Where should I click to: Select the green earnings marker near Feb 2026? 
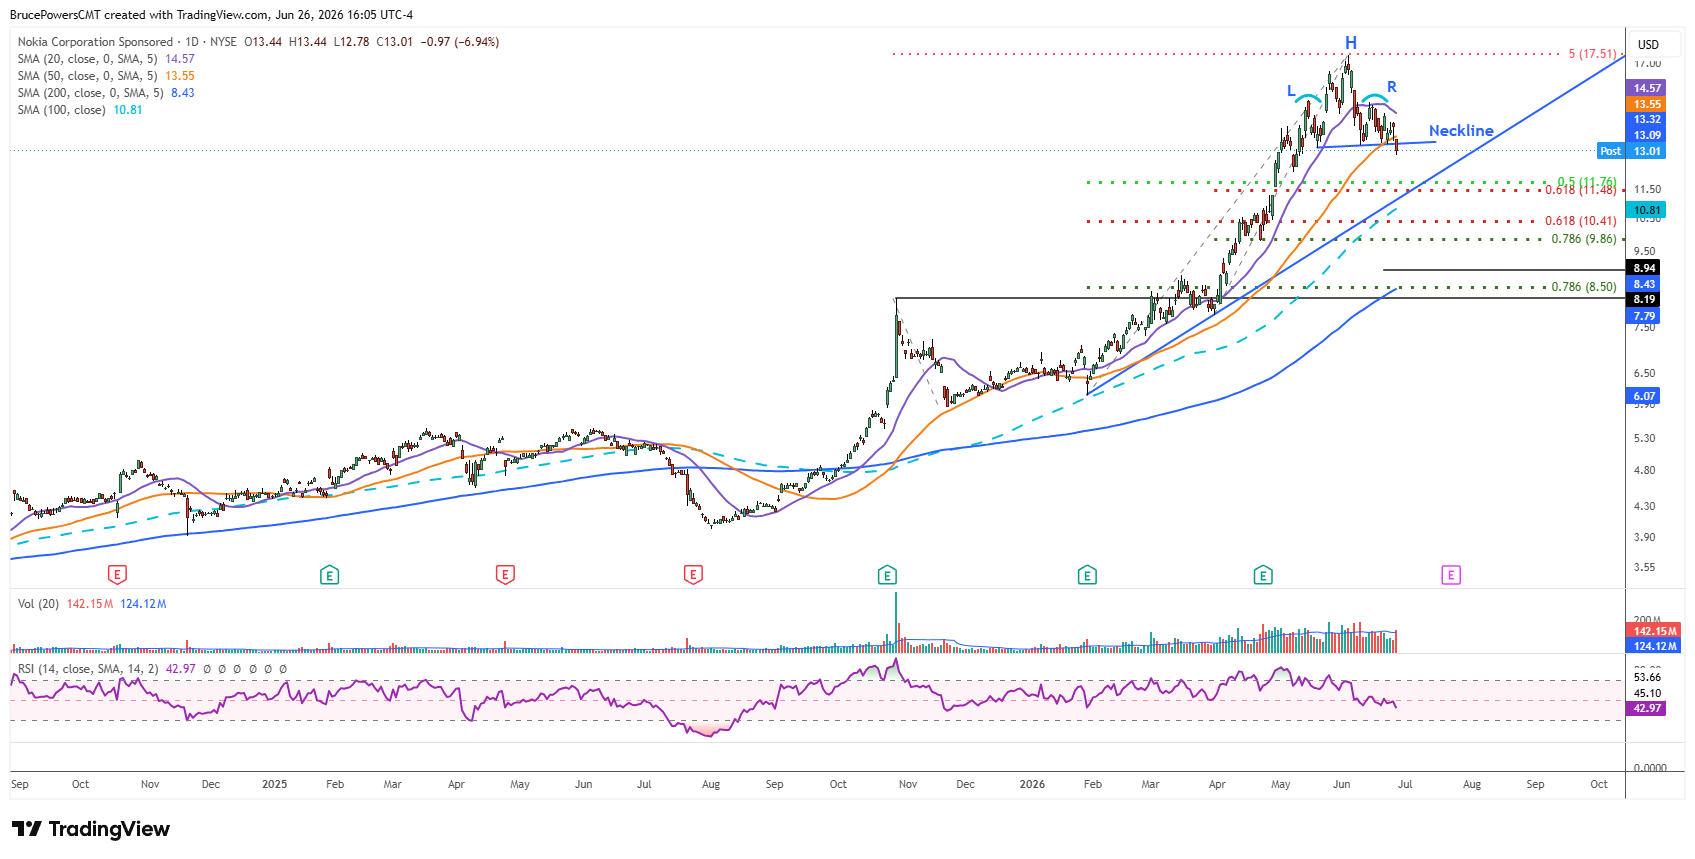1087,575
